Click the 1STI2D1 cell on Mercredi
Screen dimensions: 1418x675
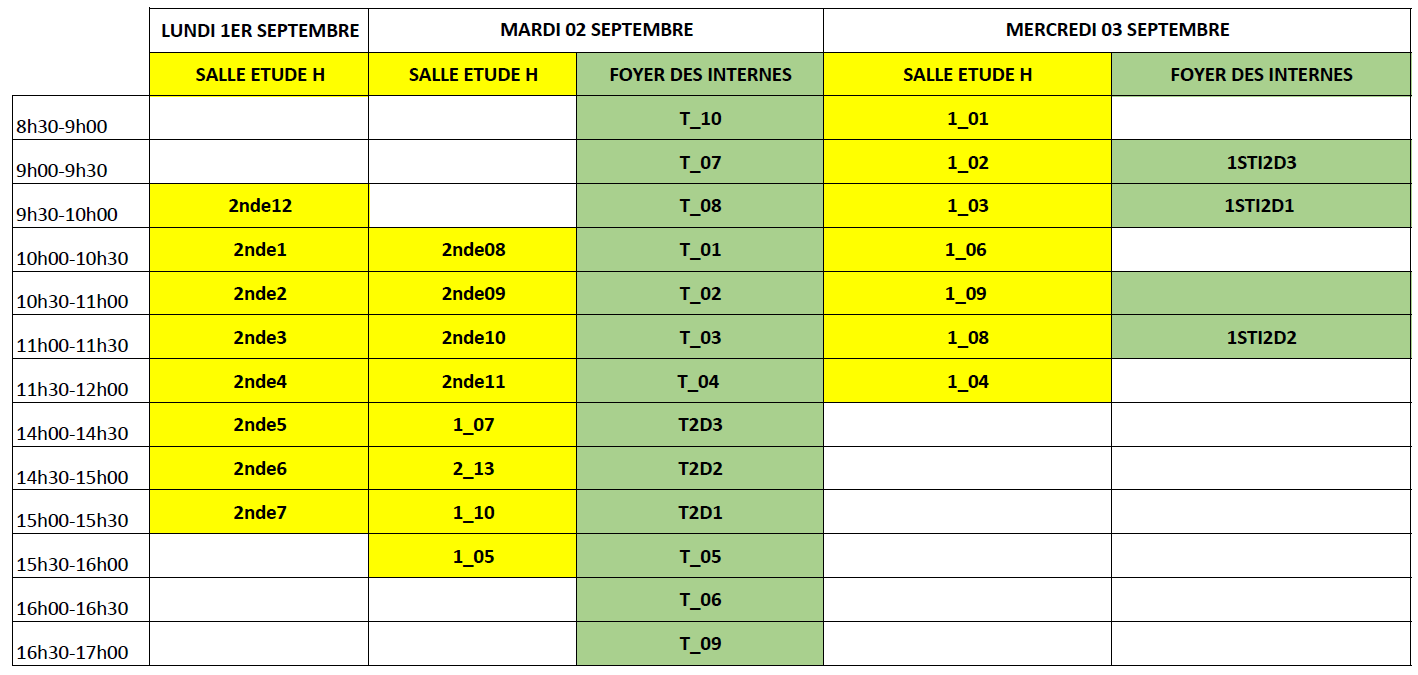pos(1261,206)
